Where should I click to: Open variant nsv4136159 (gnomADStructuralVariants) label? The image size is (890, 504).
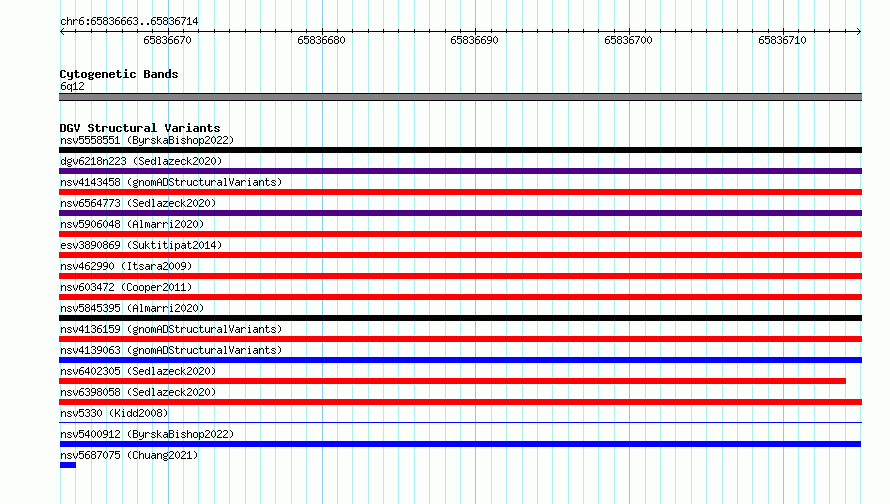171,329
